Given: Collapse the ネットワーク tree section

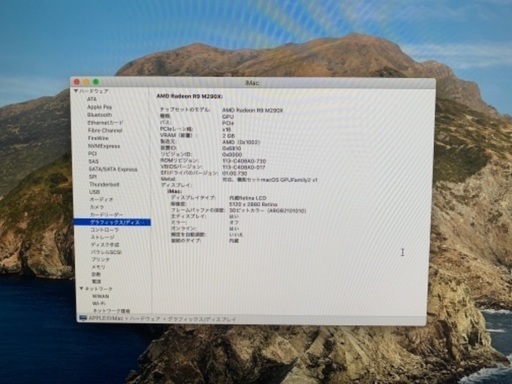Looking at the screenshot, I should tap(82, 289).
